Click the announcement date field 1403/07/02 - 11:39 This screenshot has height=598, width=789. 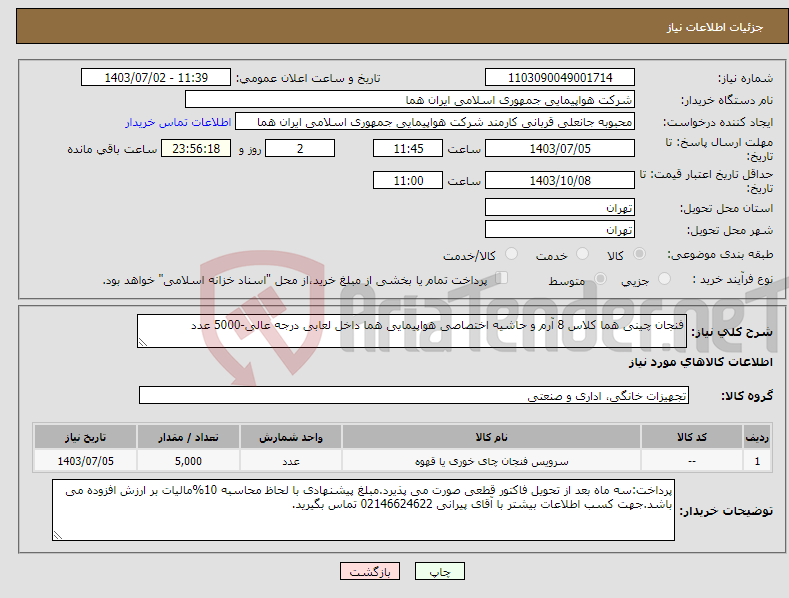tap(155, 78)
